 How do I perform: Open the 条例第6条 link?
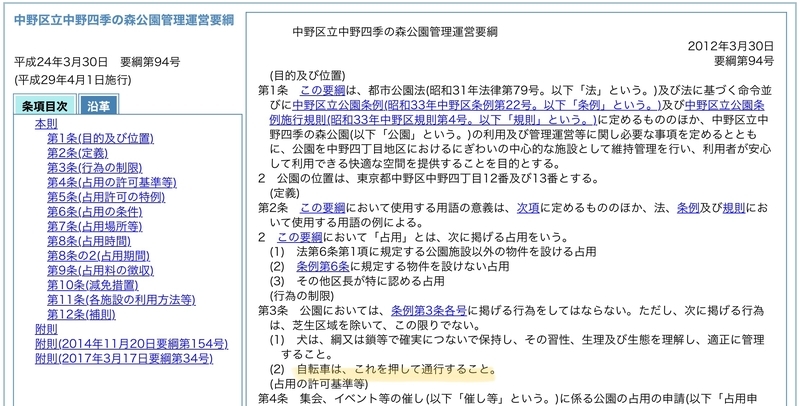tap(323, 266)
